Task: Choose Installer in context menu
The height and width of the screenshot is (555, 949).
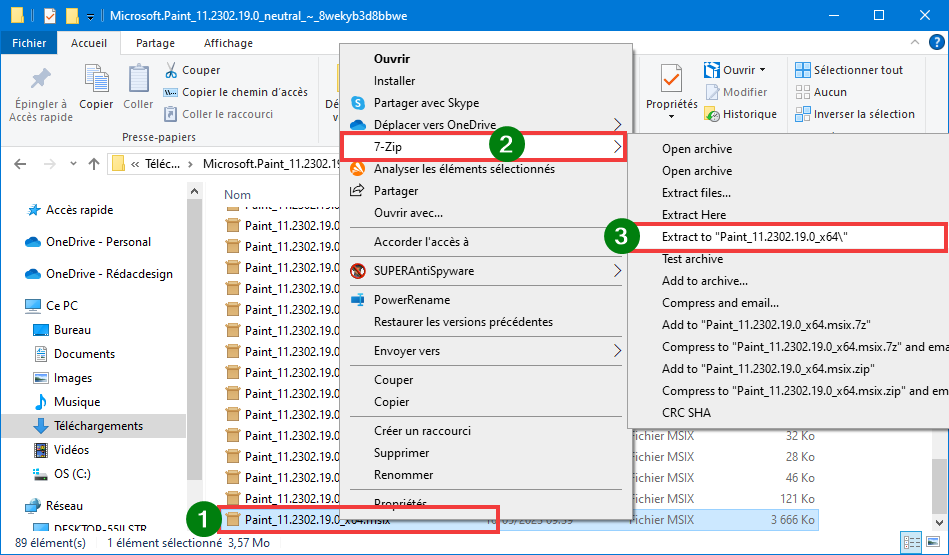Action: [486, 80]
